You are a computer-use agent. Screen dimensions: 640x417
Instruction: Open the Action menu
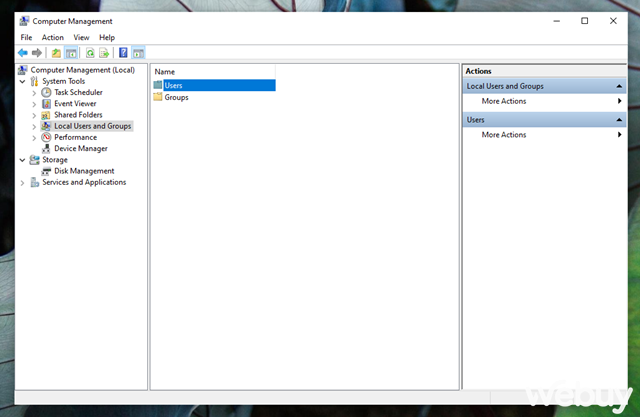(53, 37)
